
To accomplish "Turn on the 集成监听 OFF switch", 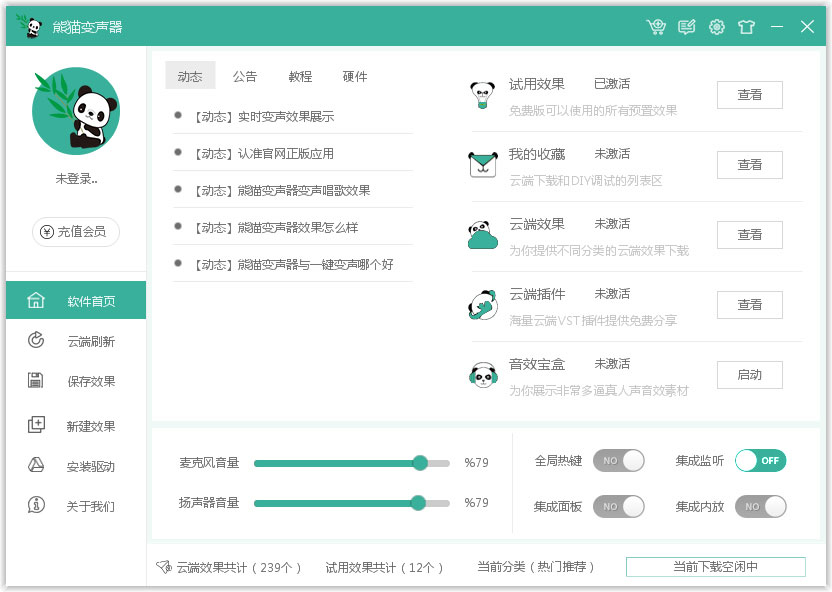I will pyautogui.click(x=761, y=460).
